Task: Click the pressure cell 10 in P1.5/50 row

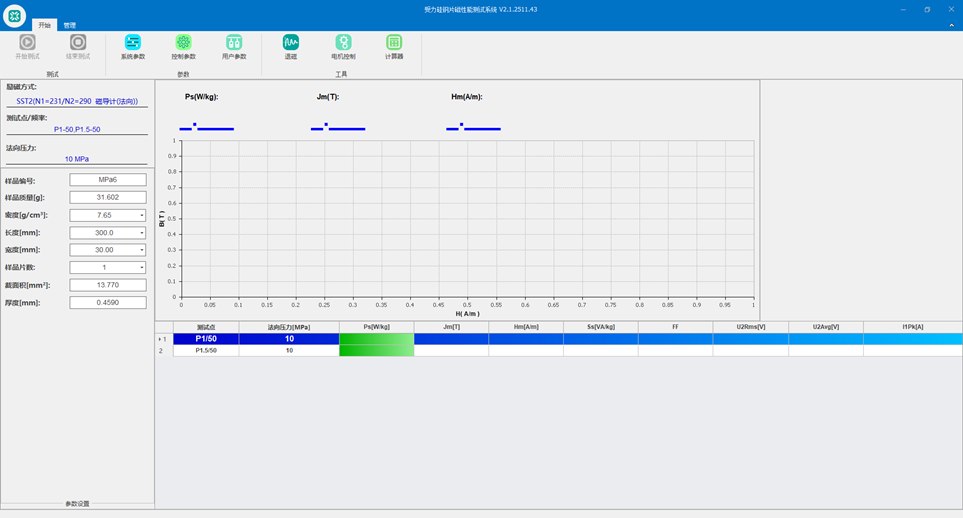Action: point(289,350)
